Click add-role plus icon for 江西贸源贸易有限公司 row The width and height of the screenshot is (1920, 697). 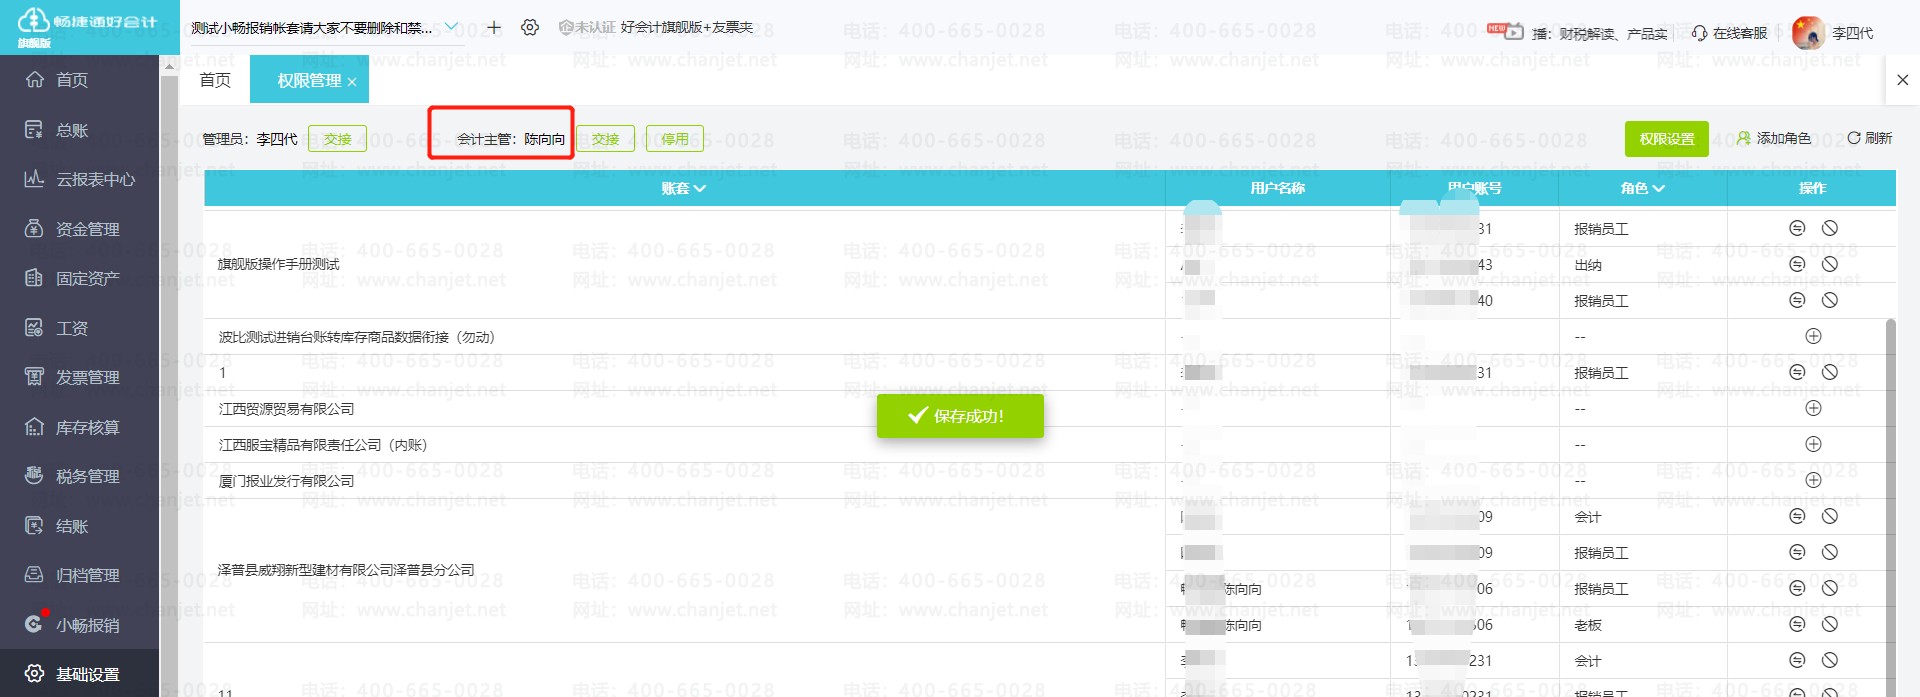1812,408
